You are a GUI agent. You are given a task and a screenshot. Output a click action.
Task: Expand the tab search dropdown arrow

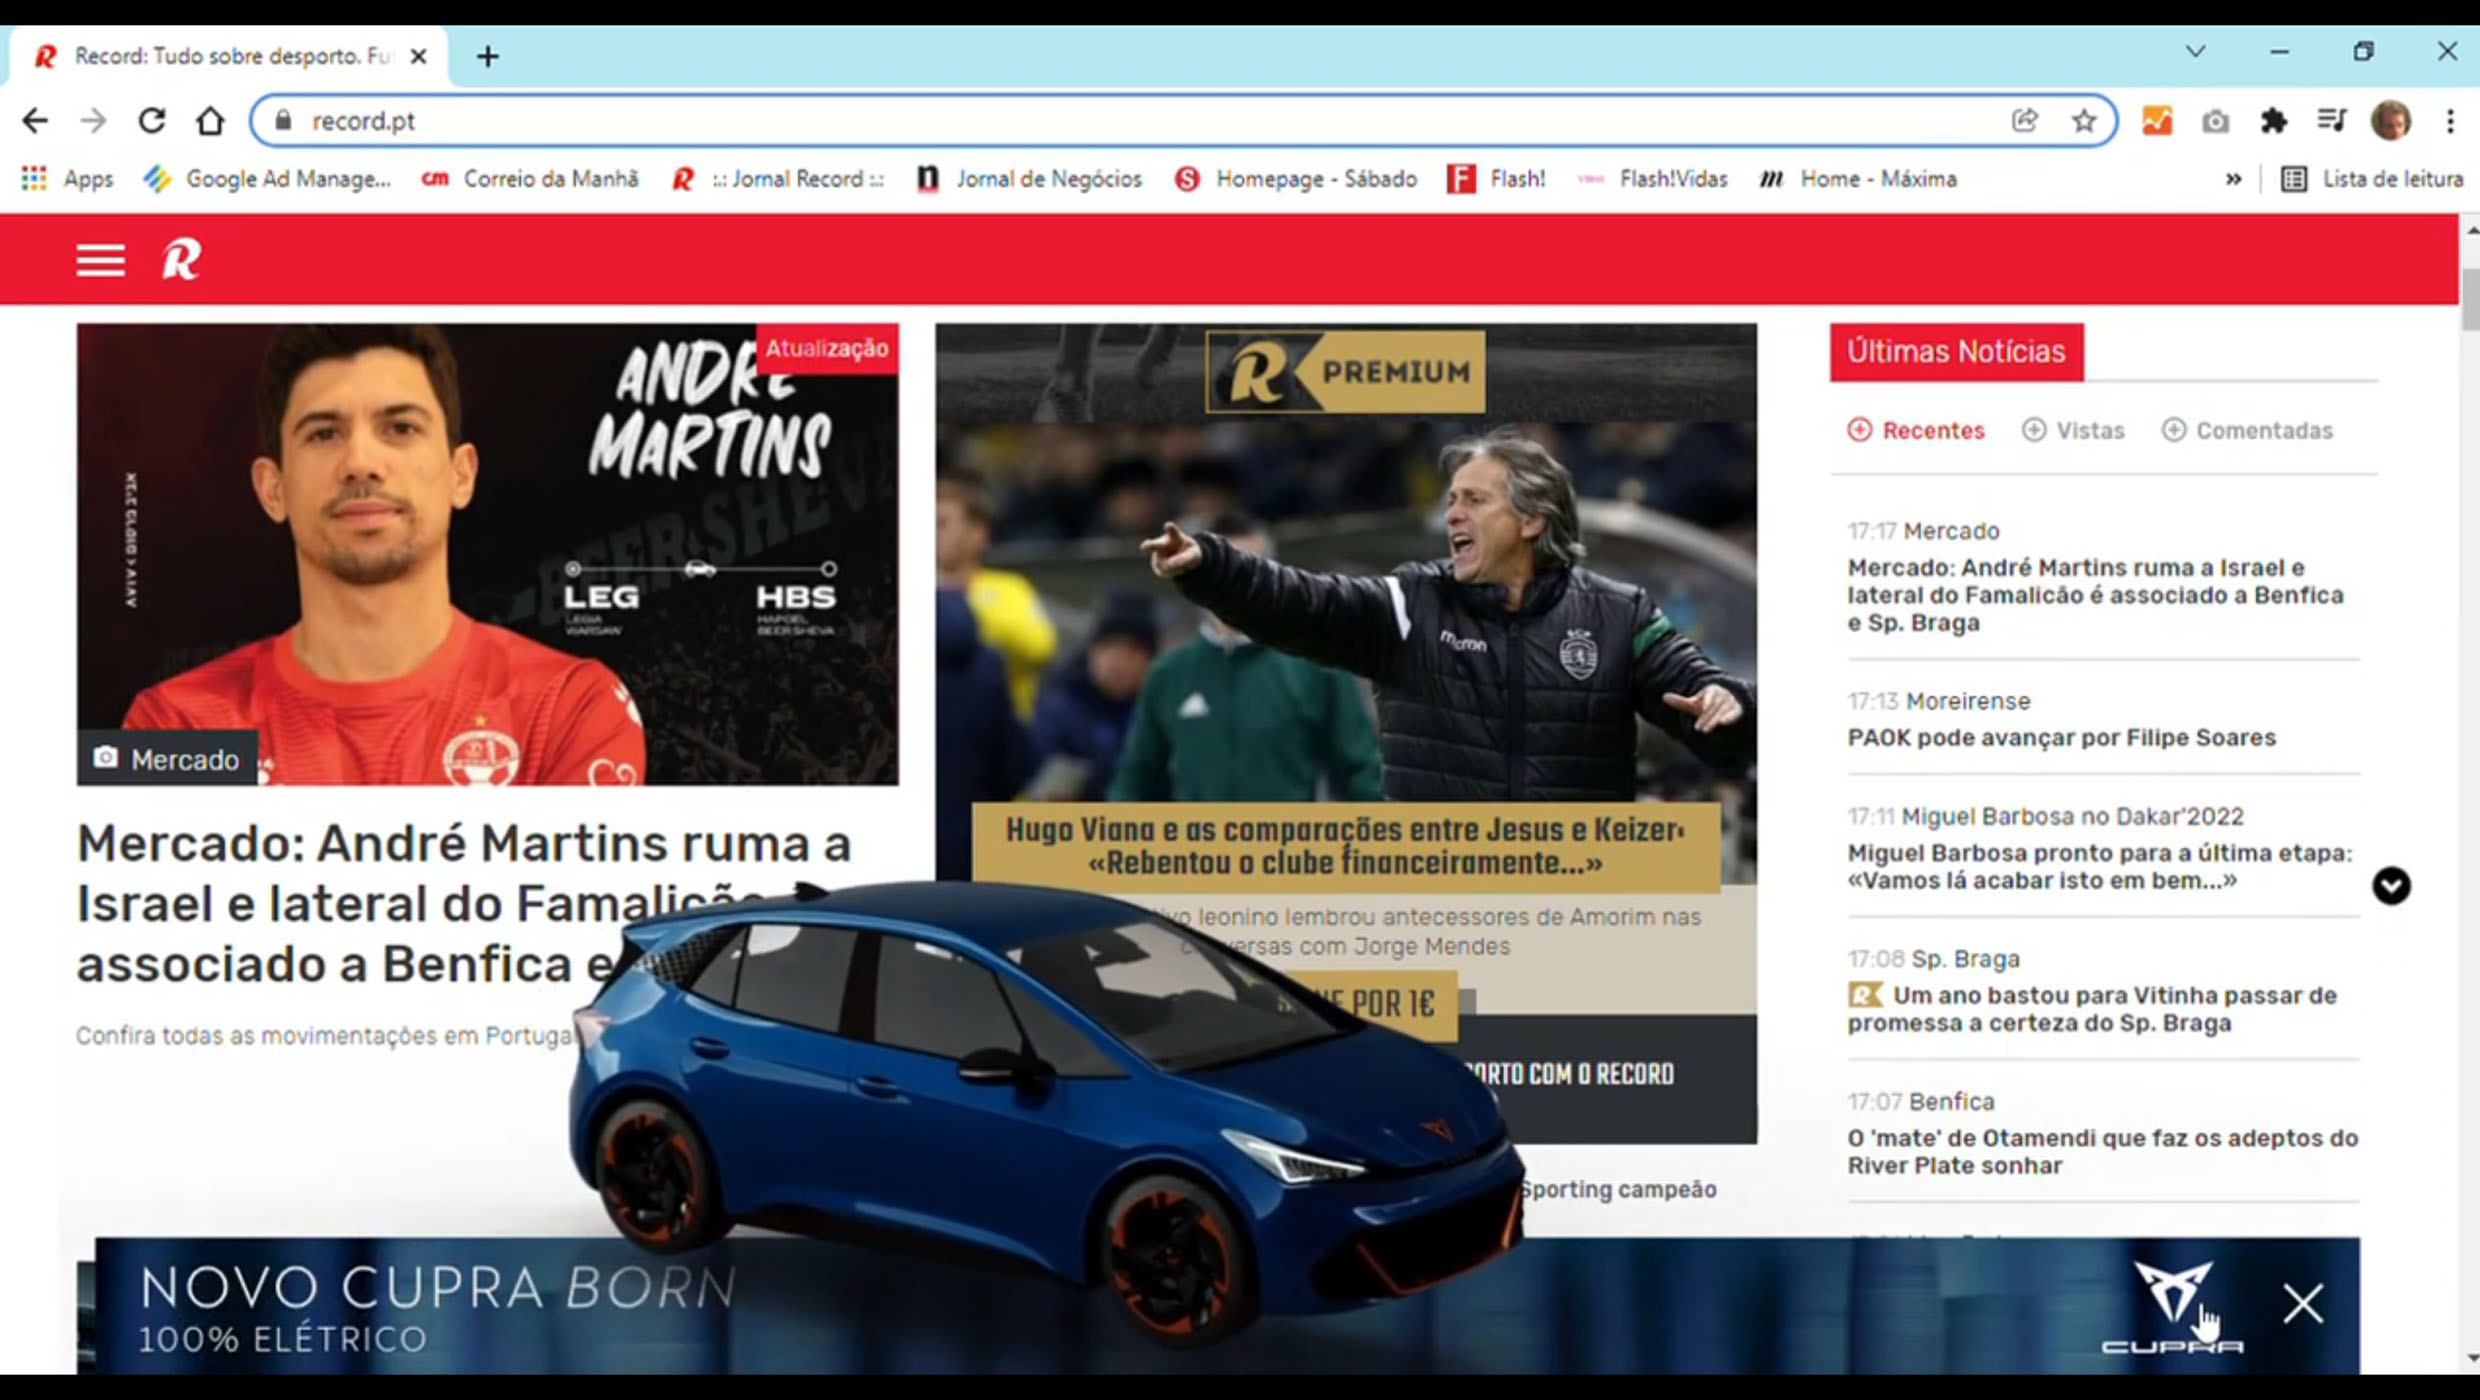click(x=2196, y=52)
